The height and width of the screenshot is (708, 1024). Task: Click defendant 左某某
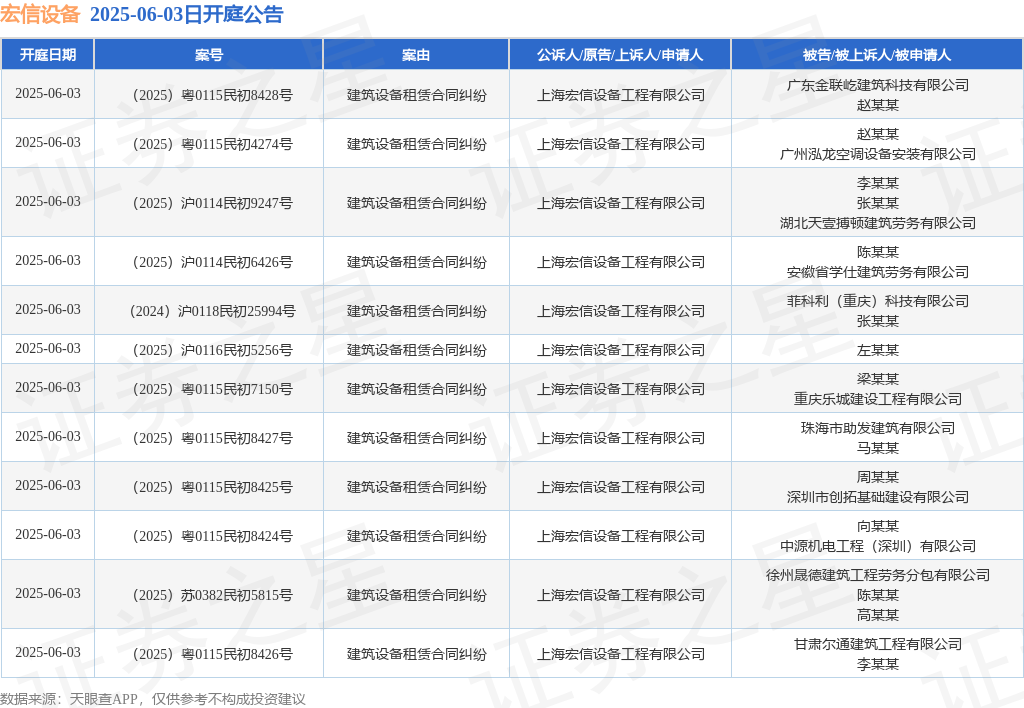877,350
